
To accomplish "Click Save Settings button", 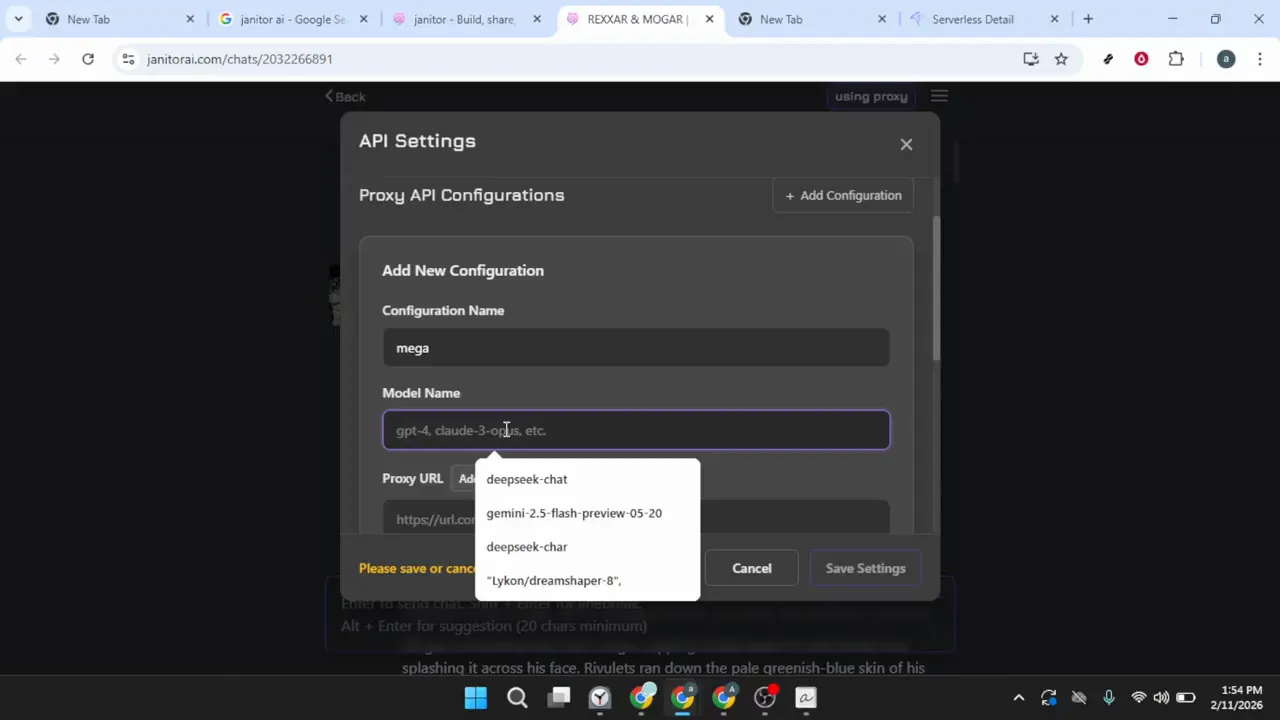I will pos(866,568).
